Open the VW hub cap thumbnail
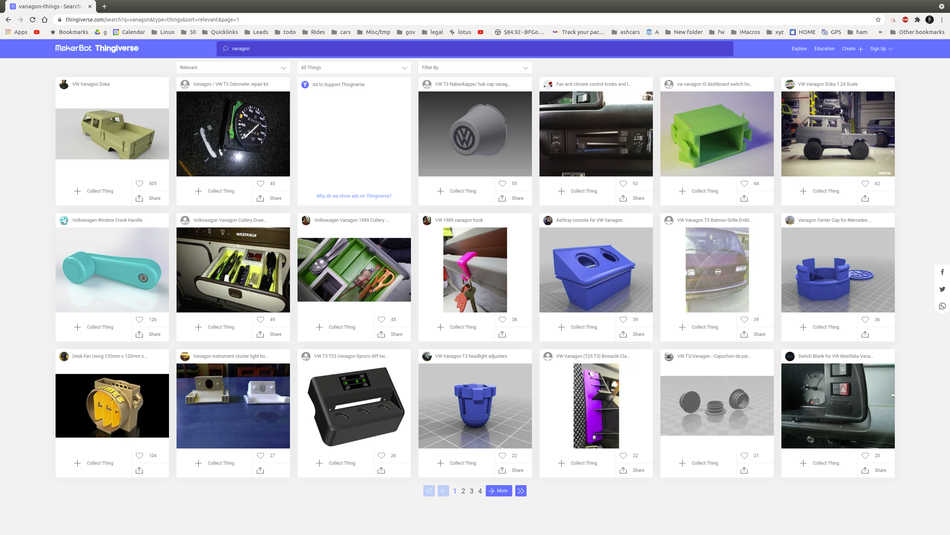 [475, 134]
